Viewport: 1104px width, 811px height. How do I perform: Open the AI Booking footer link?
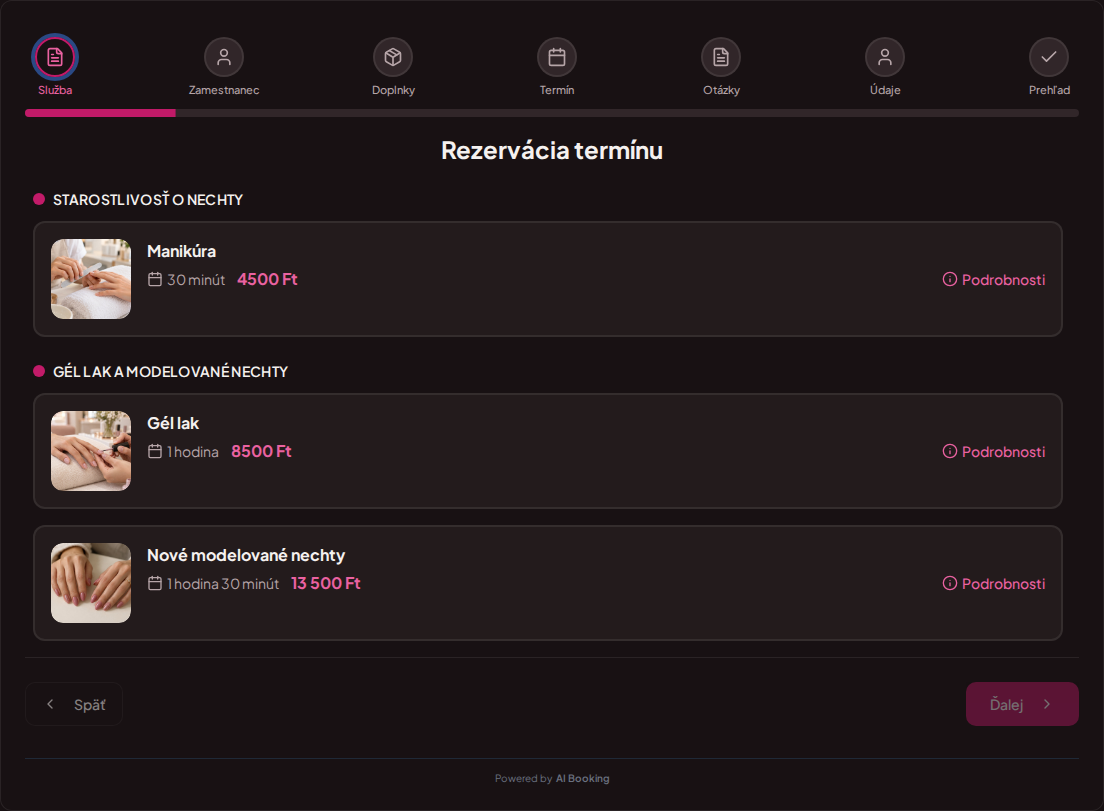pyautogui.click(x=582, y=779)
